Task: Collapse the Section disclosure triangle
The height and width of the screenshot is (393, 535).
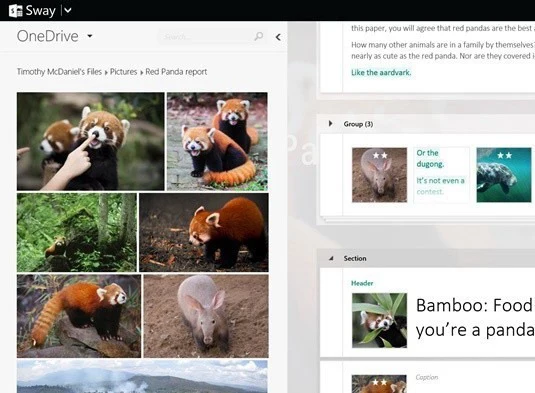Action: 331,258
